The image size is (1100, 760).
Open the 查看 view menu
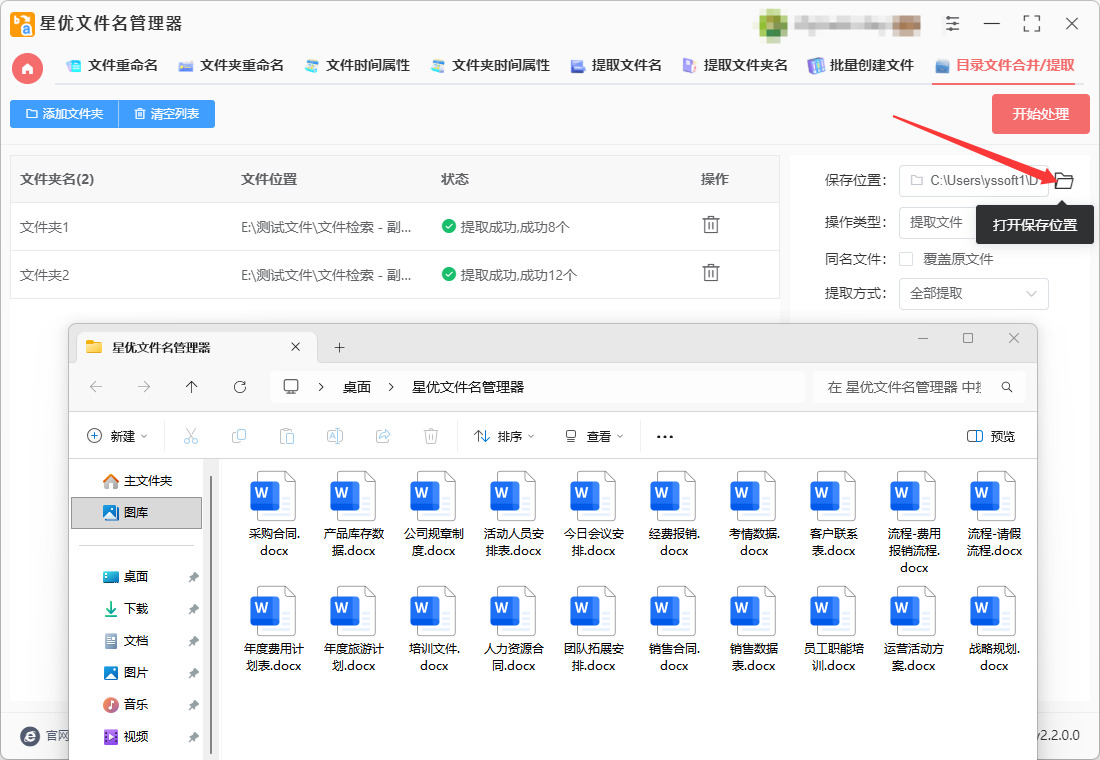(x=593, y=436)
